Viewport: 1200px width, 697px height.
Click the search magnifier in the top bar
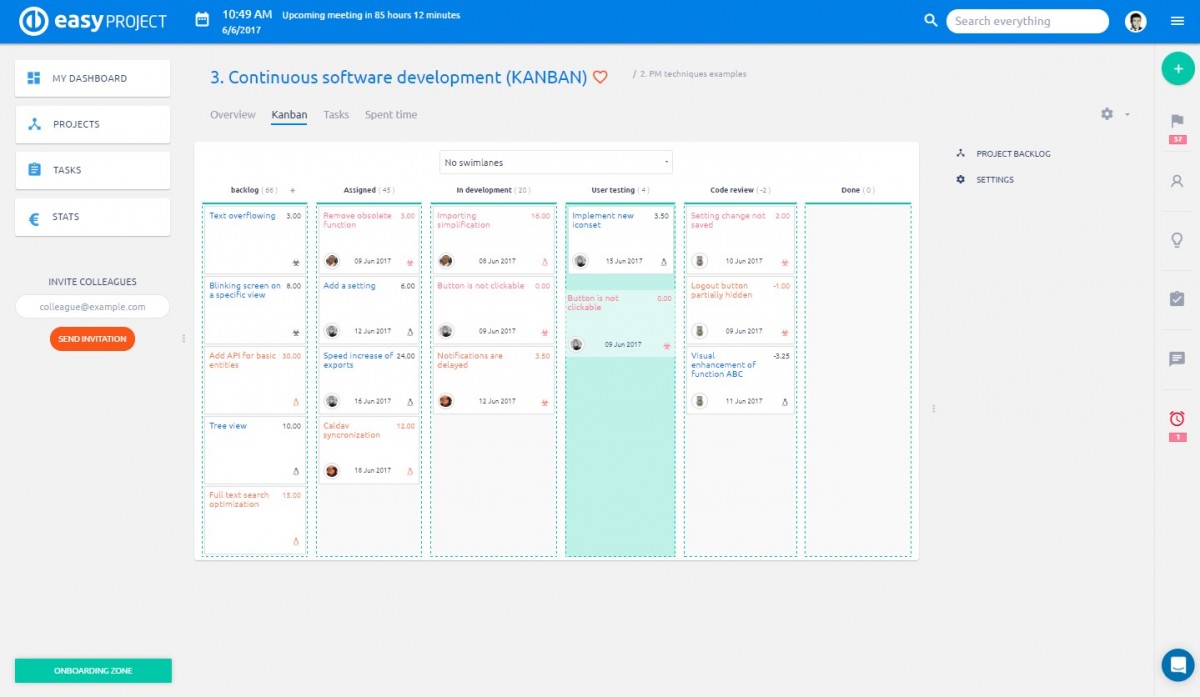(930, 20)
